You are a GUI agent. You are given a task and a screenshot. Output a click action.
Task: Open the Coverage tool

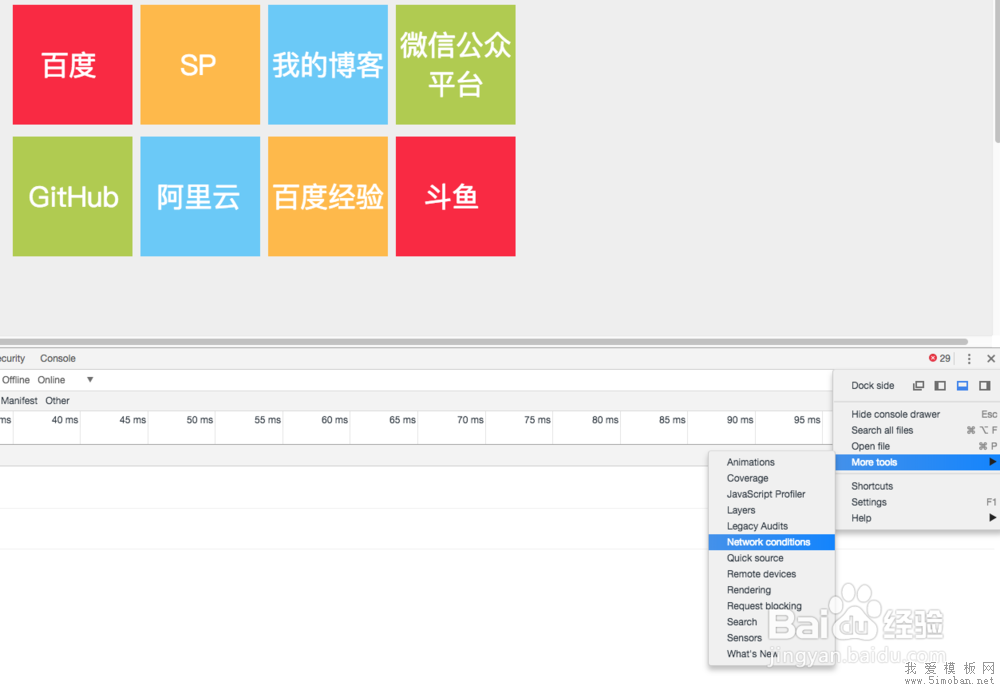(772, 478)
